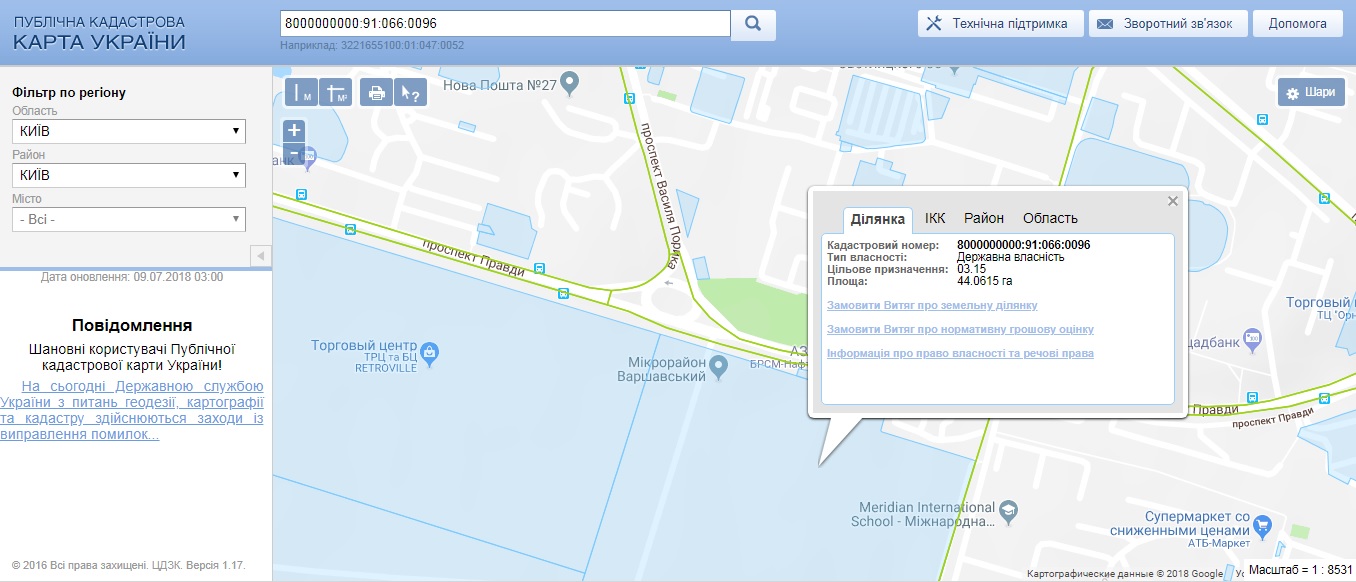This screenshot has width=1356, height=582.
Task: Activate the parcel info cursor tool
Action: click(x=411, y=93)
